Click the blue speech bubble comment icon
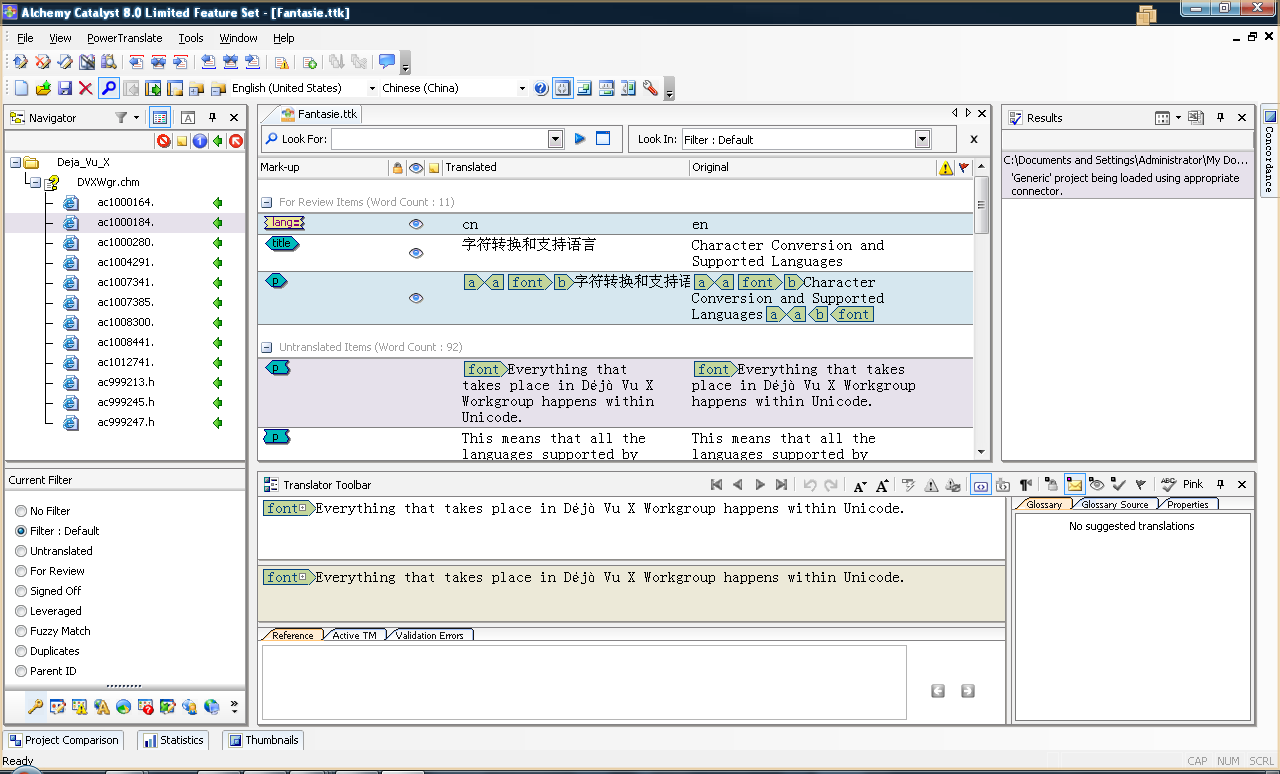Screen dimensions: 1280x774 387,62
